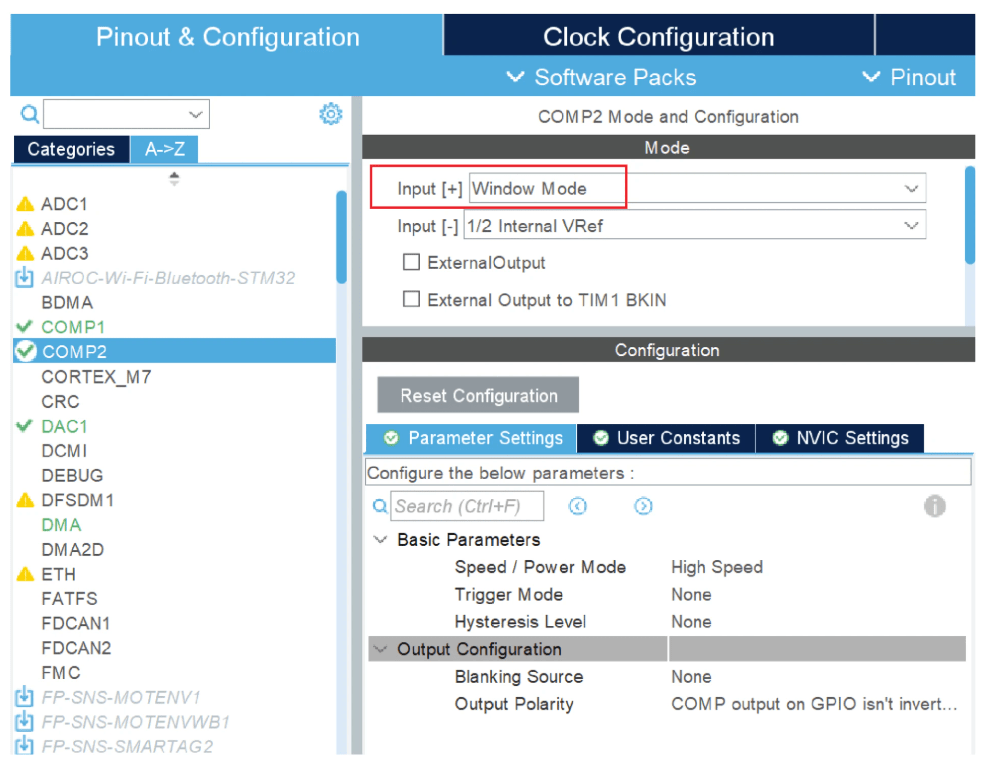Image resolution: width=986 pixels, height=768 pixels.
Task: Click the Reset Configuration button
Action: pyautogui.click(x=478, y=395)
